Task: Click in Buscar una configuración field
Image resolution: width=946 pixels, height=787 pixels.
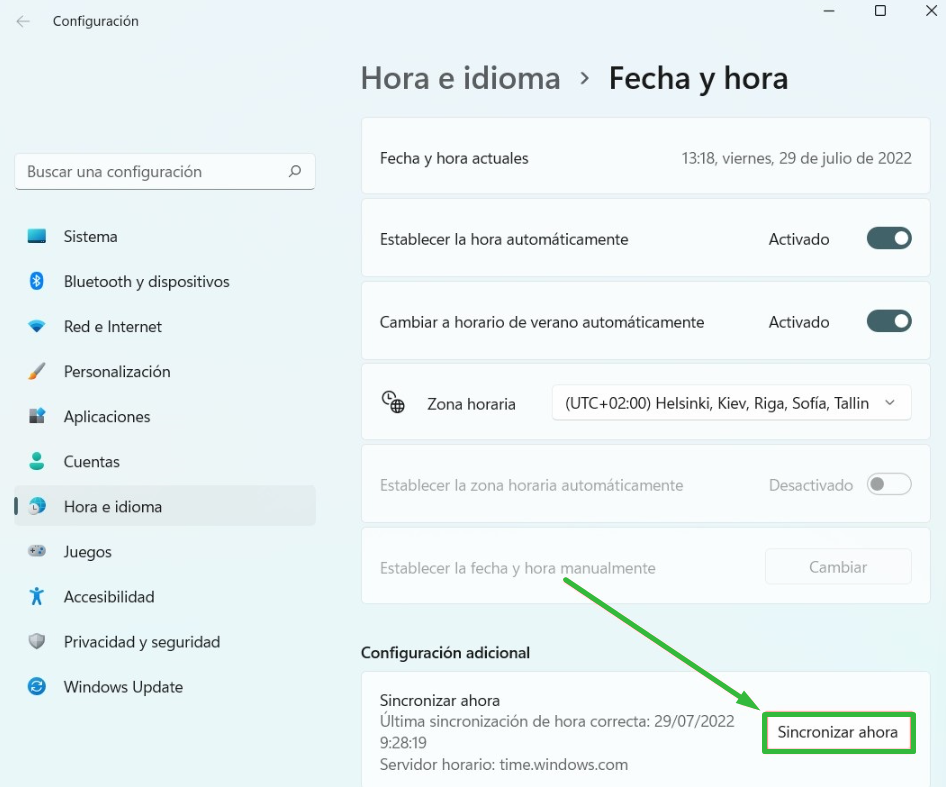Action: click(x=165, y=171)
